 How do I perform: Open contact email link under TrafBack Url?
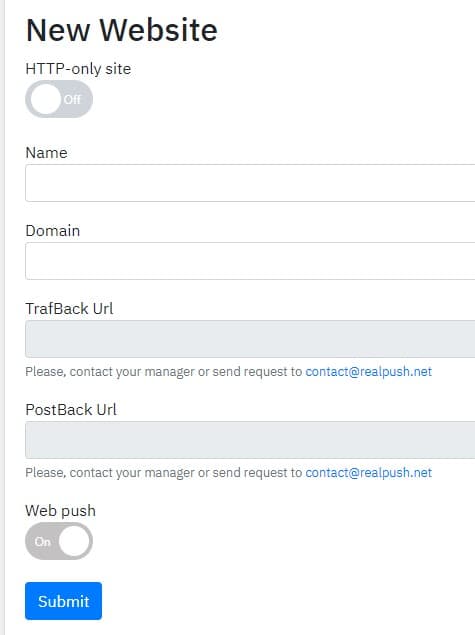(368, 372)
